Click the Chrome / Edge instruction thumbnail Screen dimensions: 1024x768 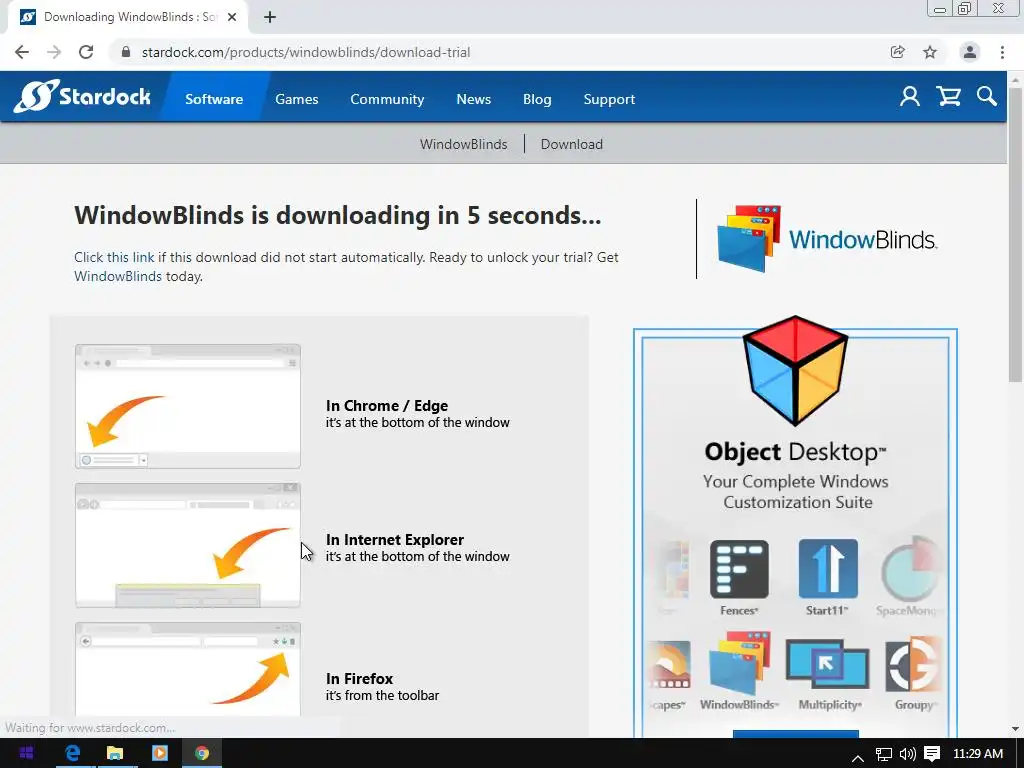[188, 406]
